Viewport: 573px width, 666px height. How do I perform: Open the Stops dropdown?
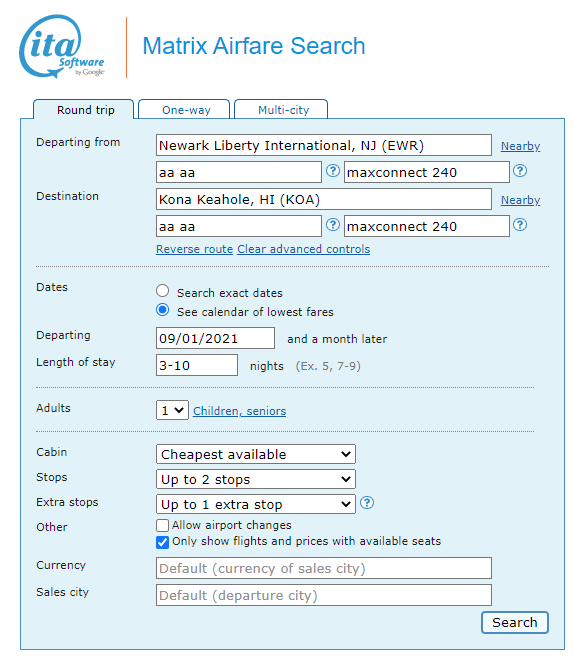click(x=256, y=479)
